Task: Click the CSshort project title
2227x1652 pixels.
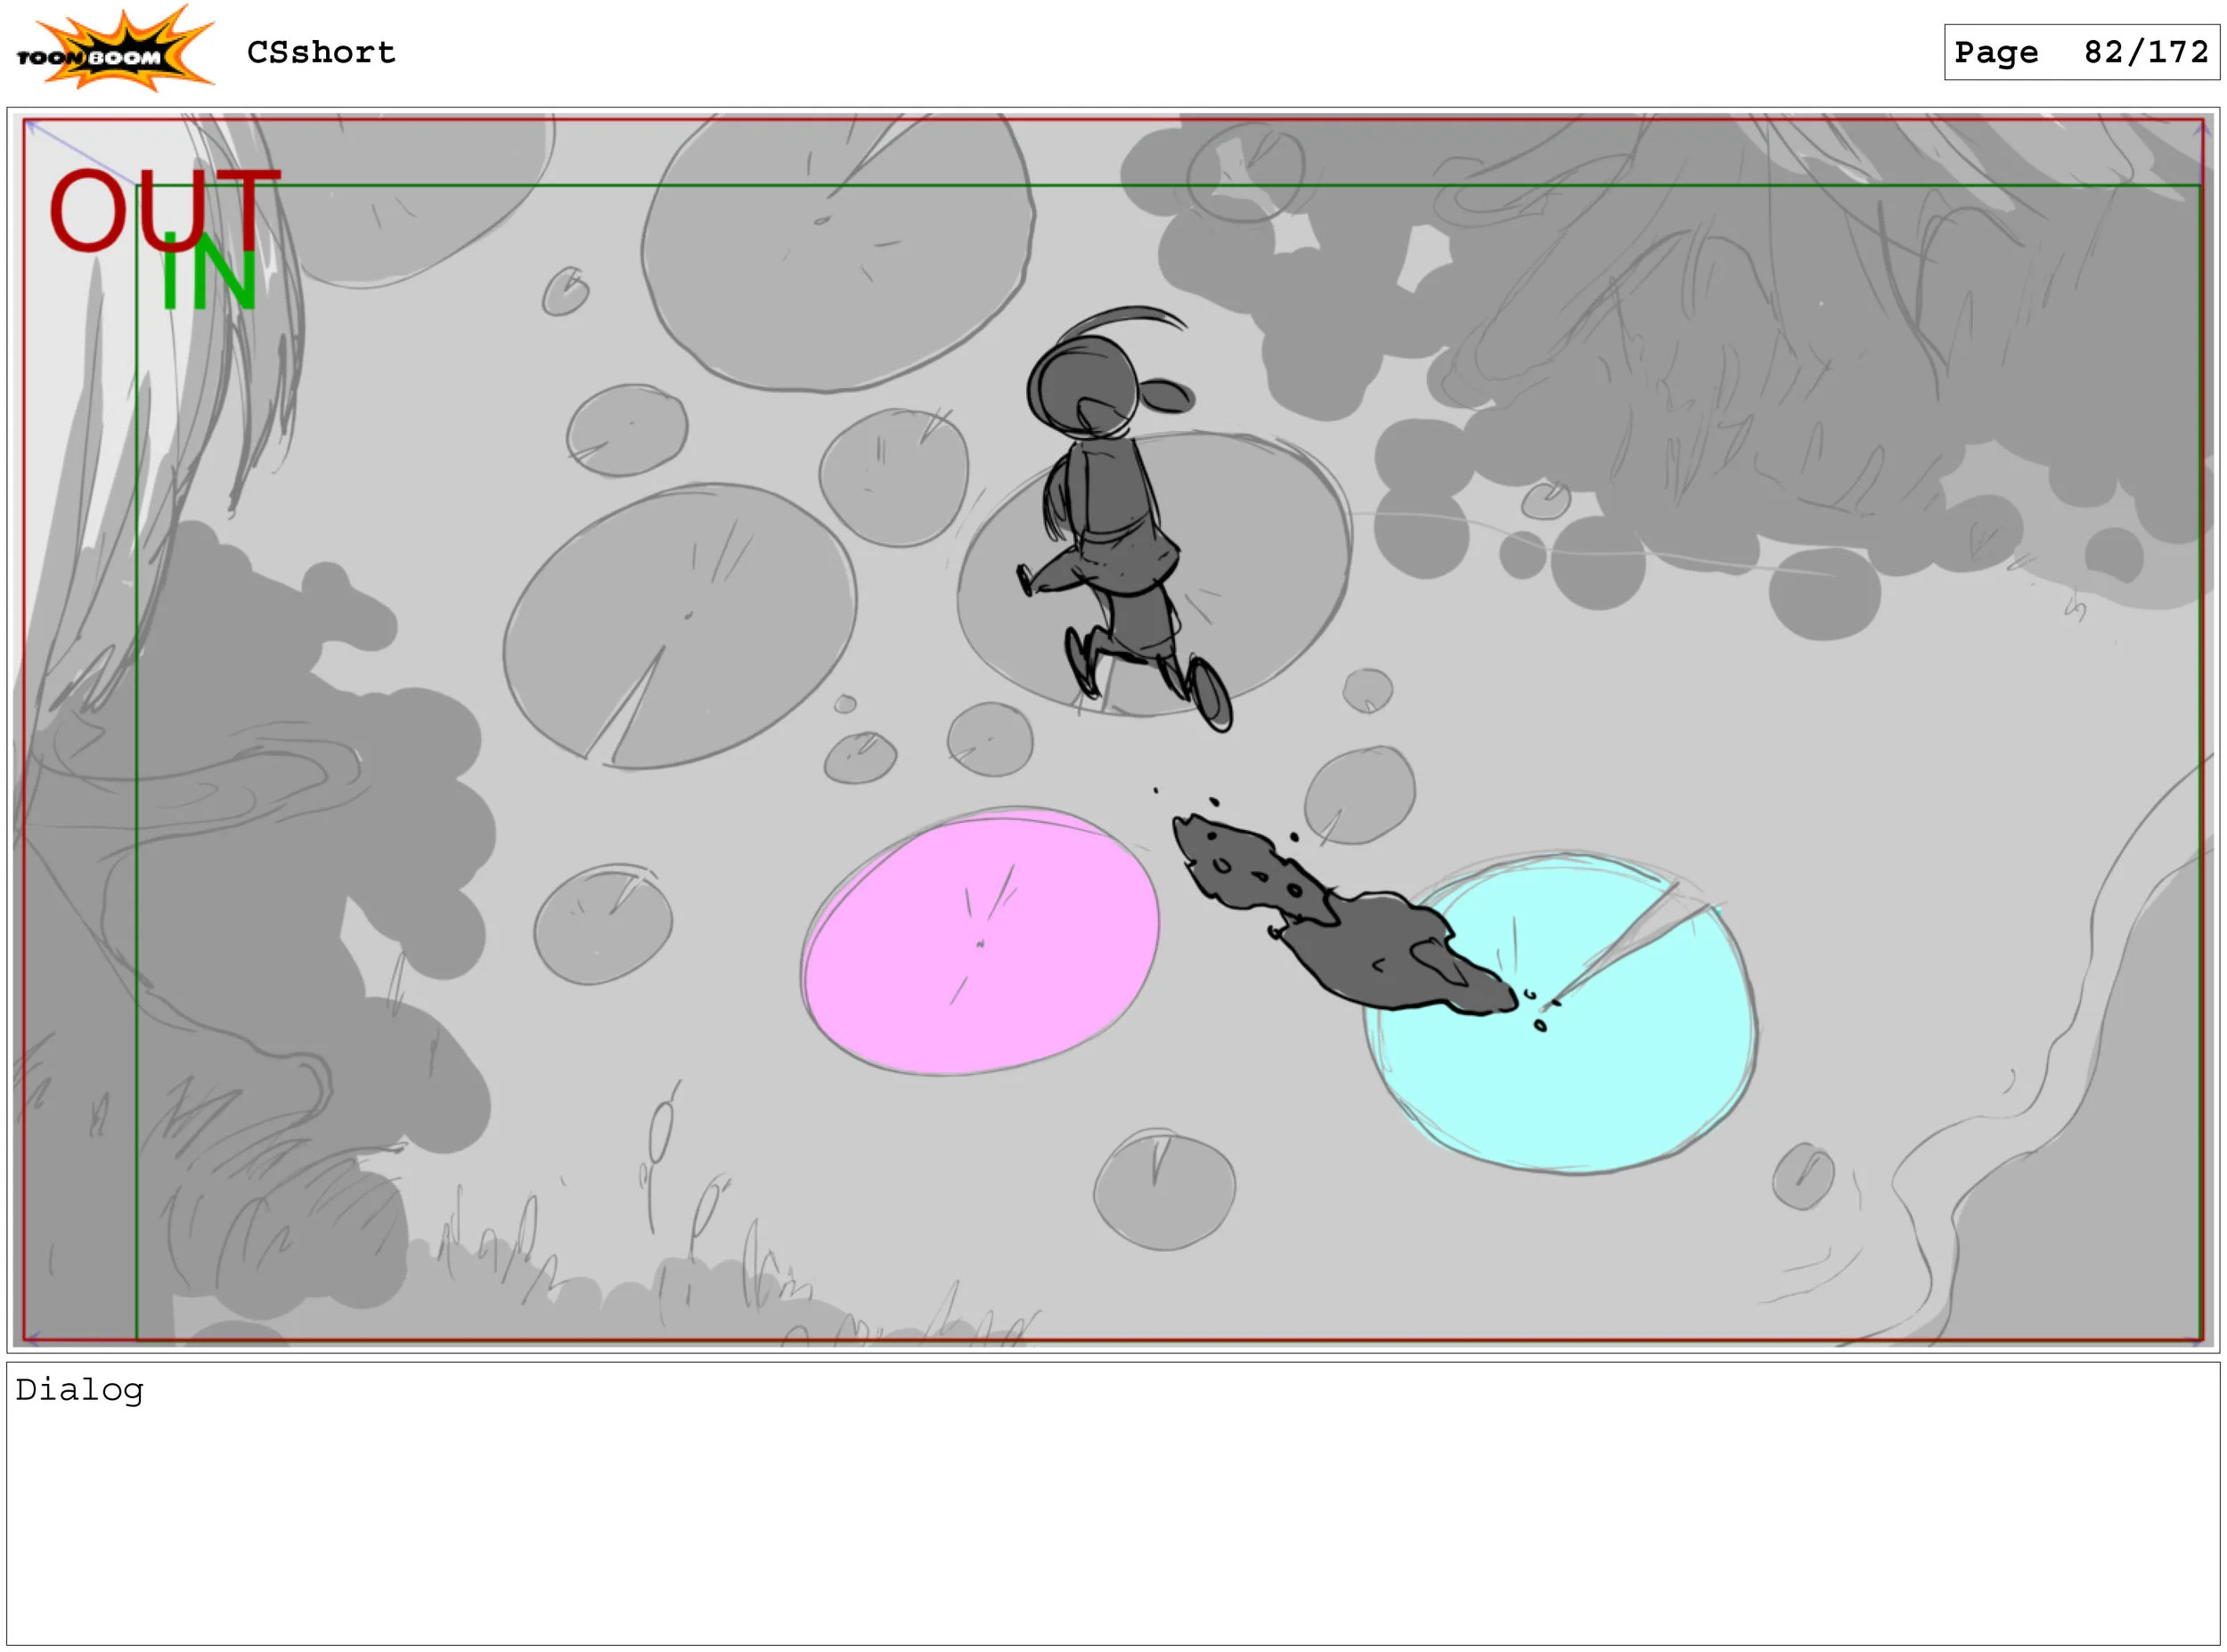Action: click(321, 52)
